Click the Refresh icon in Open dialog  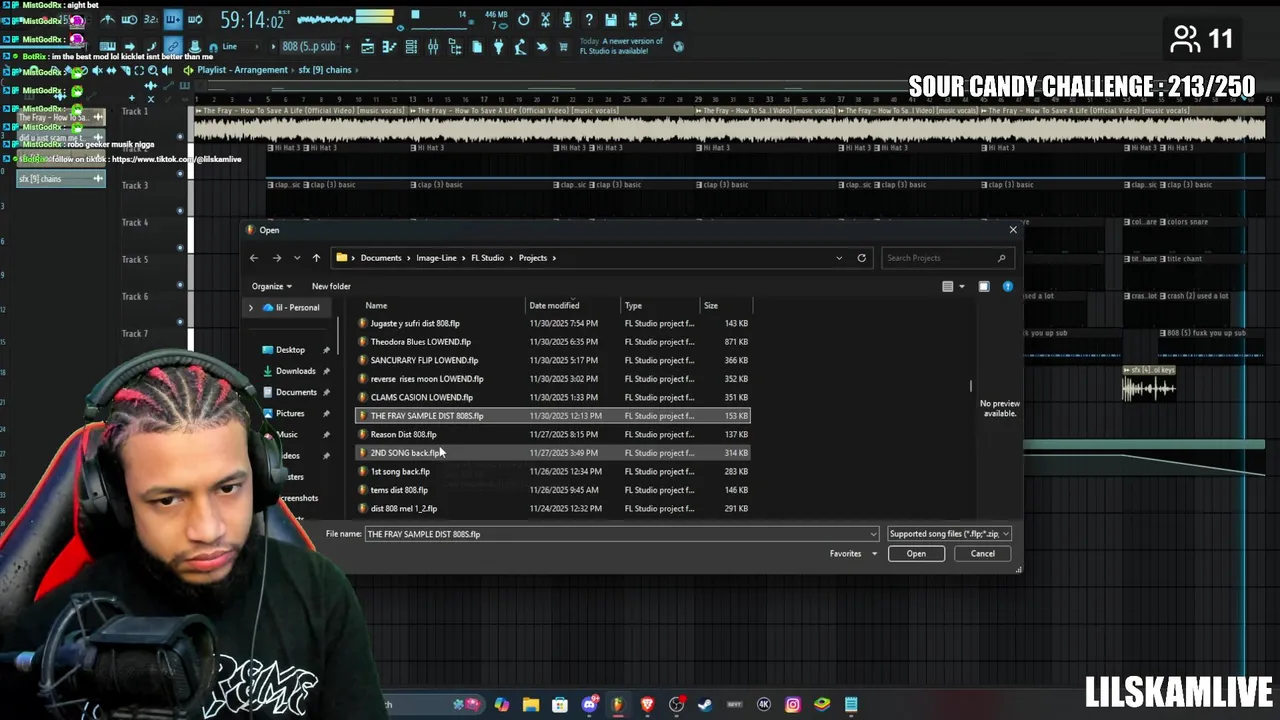pos(861,258)
